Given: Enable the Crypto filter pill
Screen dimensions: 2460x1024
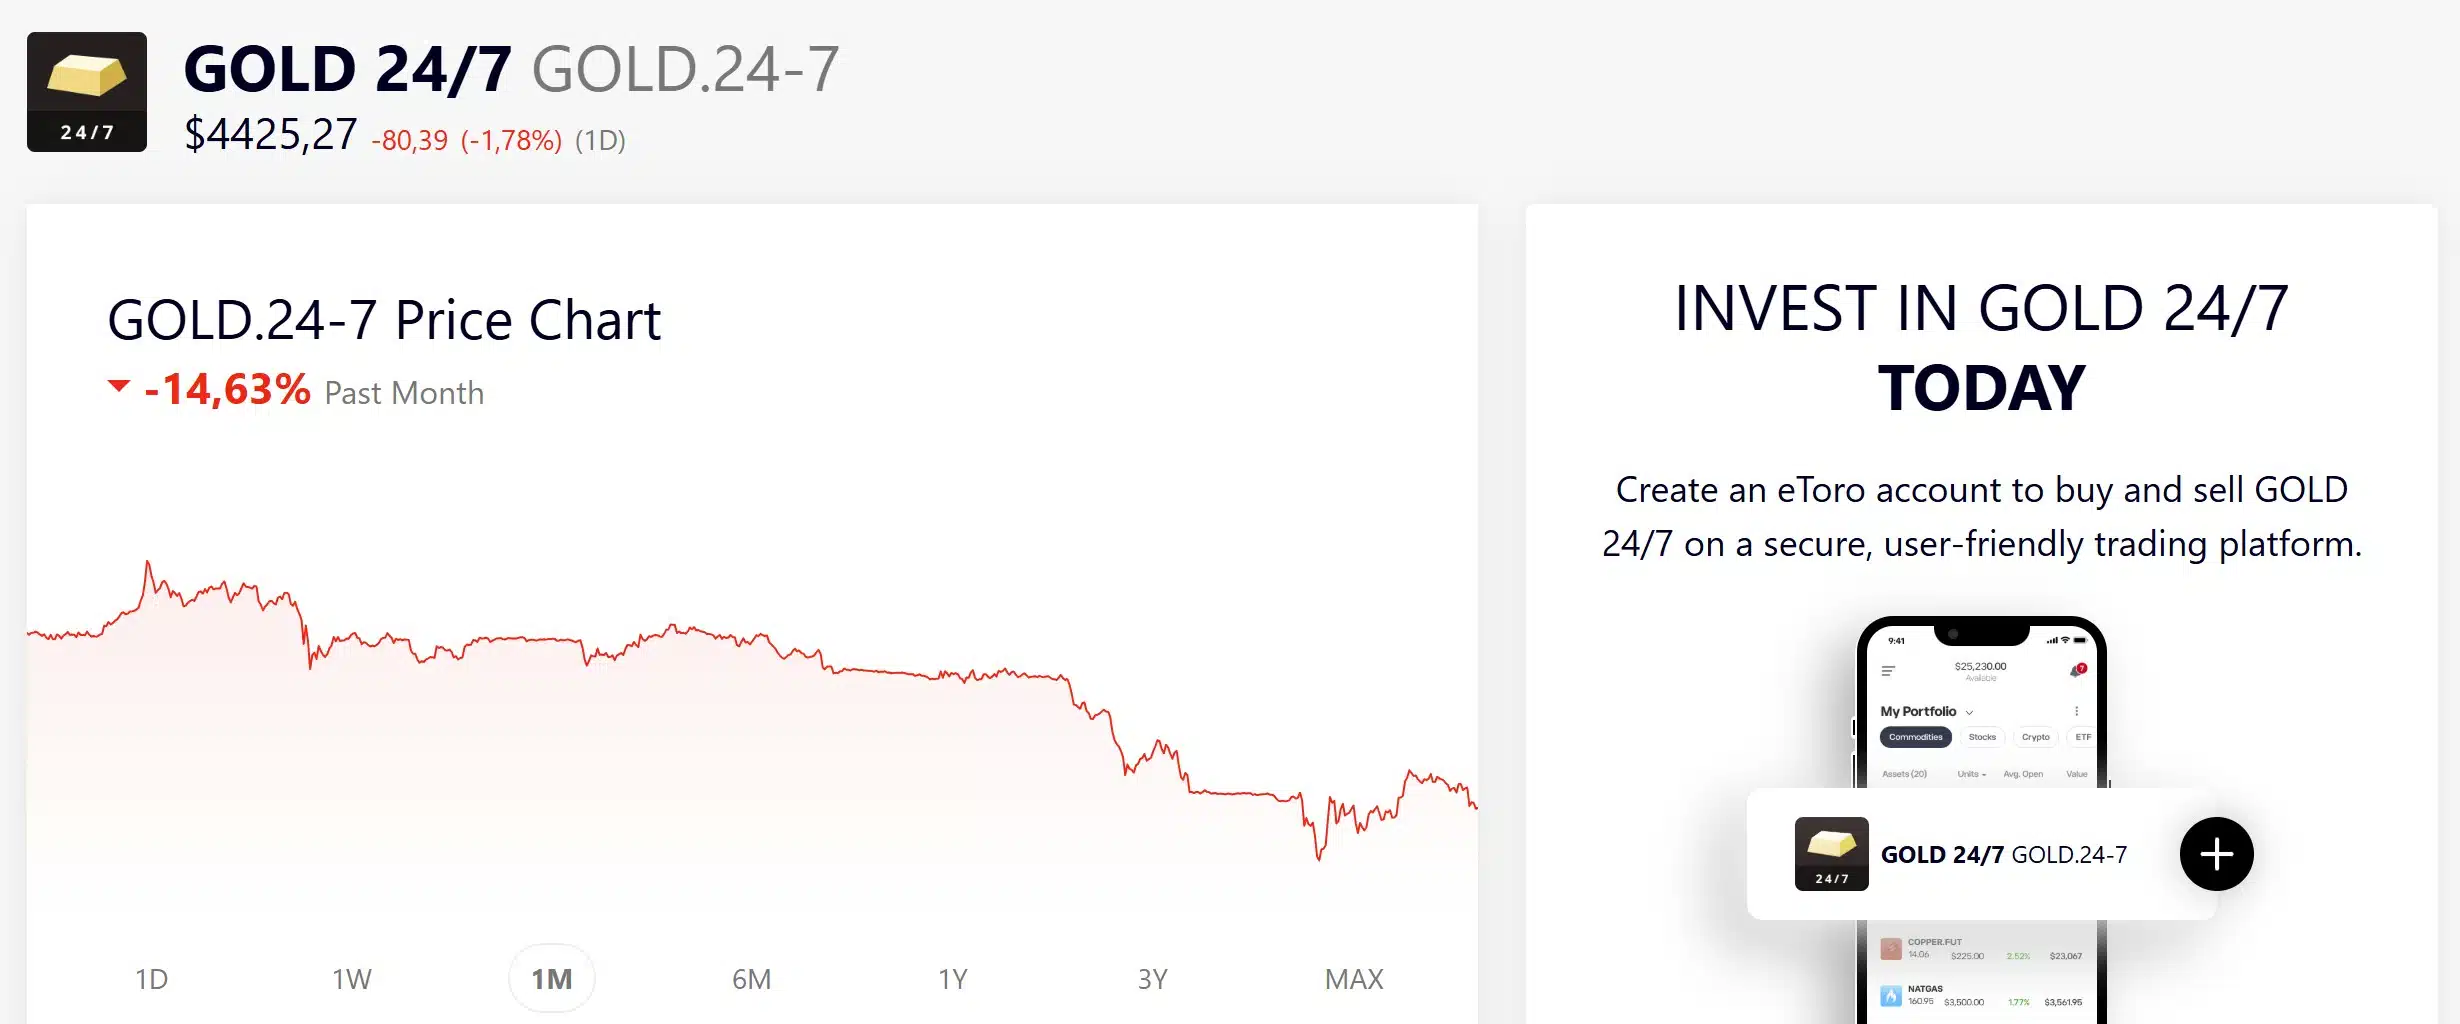Looking at the screenshot, I should point(2036,737).
